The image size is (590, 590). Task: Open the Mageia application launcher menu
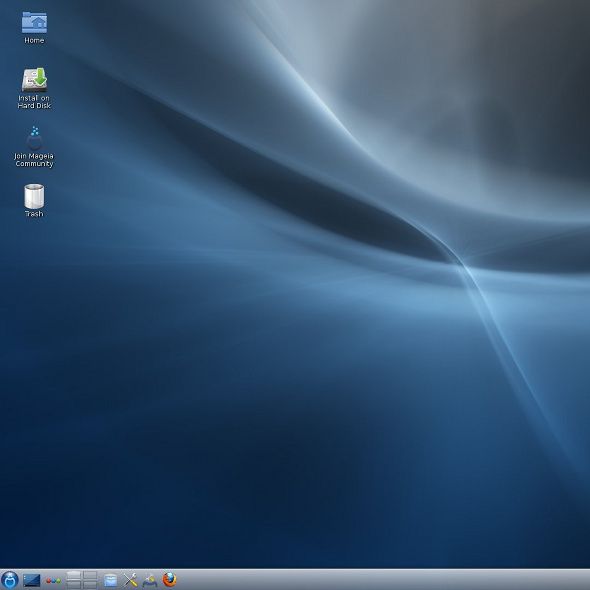[x=10, y=580]
